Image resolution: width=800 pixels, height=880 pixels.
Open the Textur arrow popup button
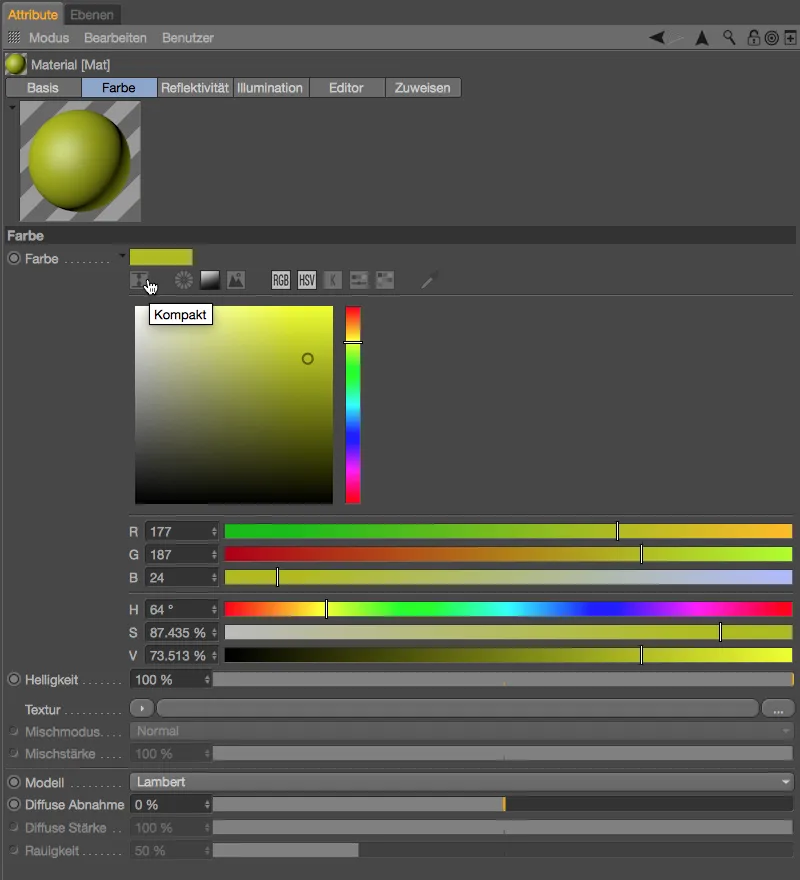[141, 708]
